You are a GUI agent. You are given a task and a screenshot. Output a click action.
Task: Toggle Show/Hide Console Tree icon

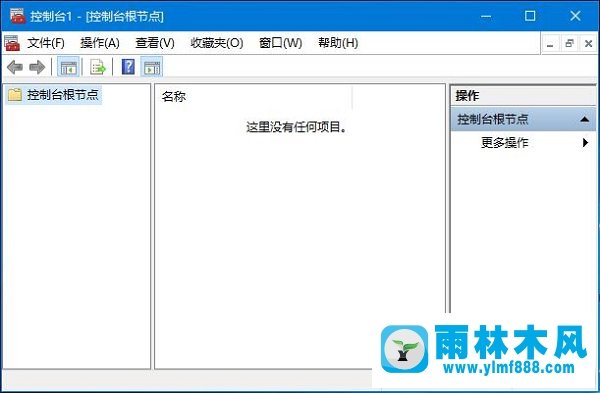68,67
